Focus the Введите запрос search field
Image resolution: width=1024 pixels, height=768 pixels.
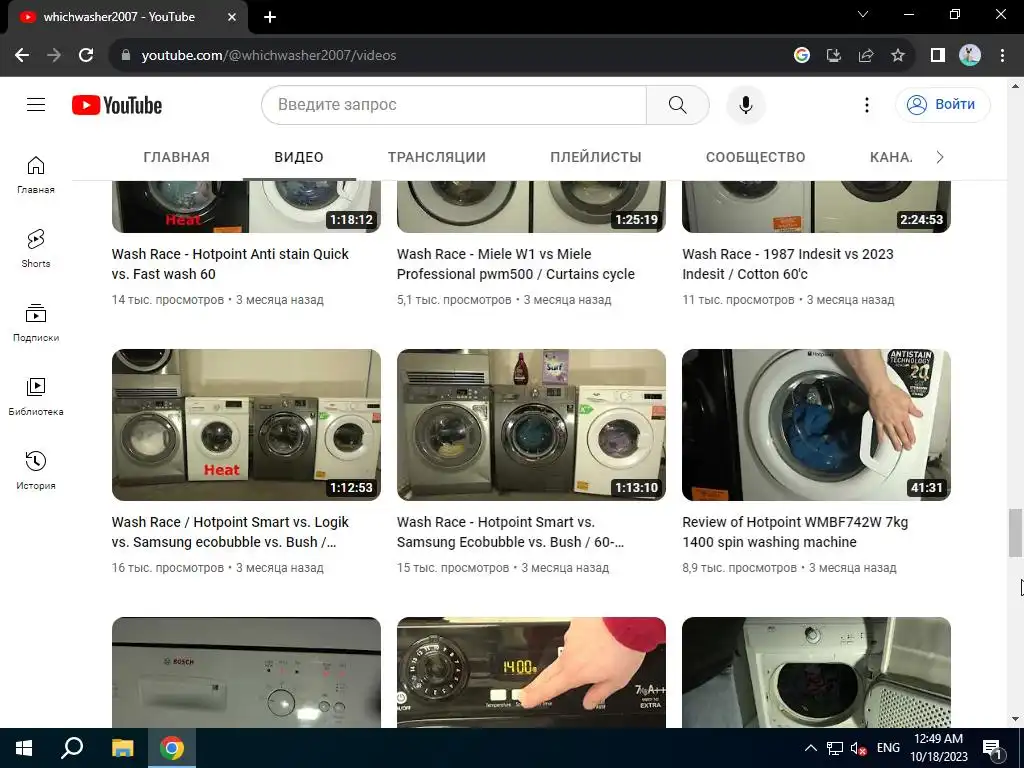coord(454,104)
